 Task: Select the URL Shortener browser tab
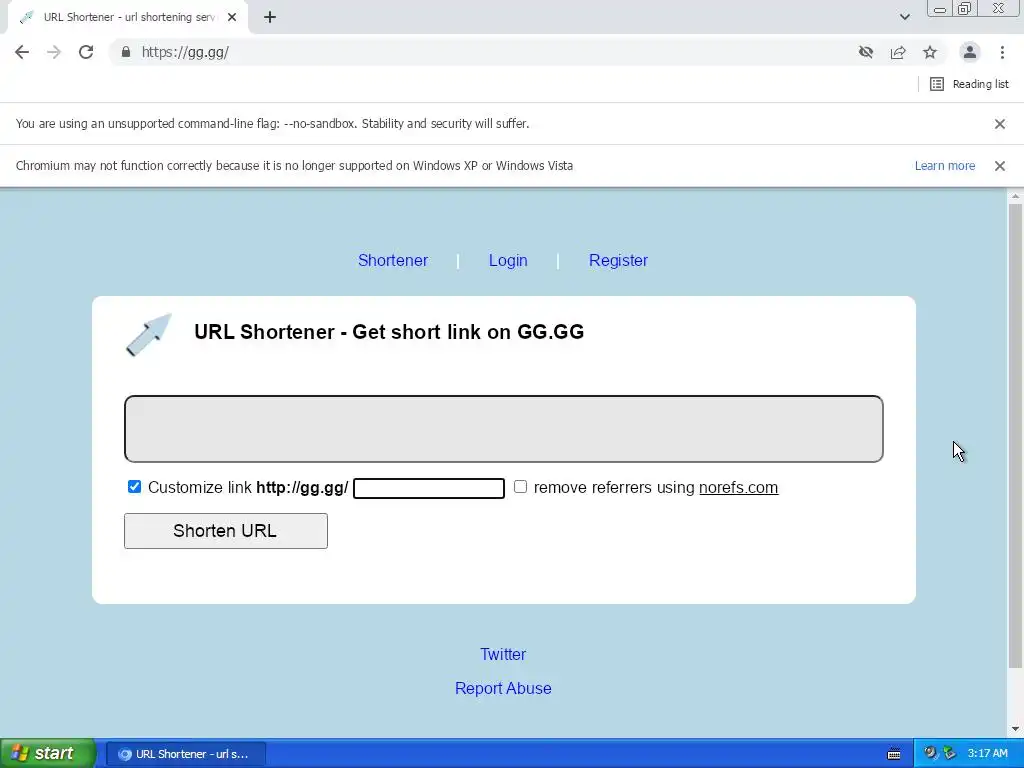pyautogui.click(x=129, y=17)
